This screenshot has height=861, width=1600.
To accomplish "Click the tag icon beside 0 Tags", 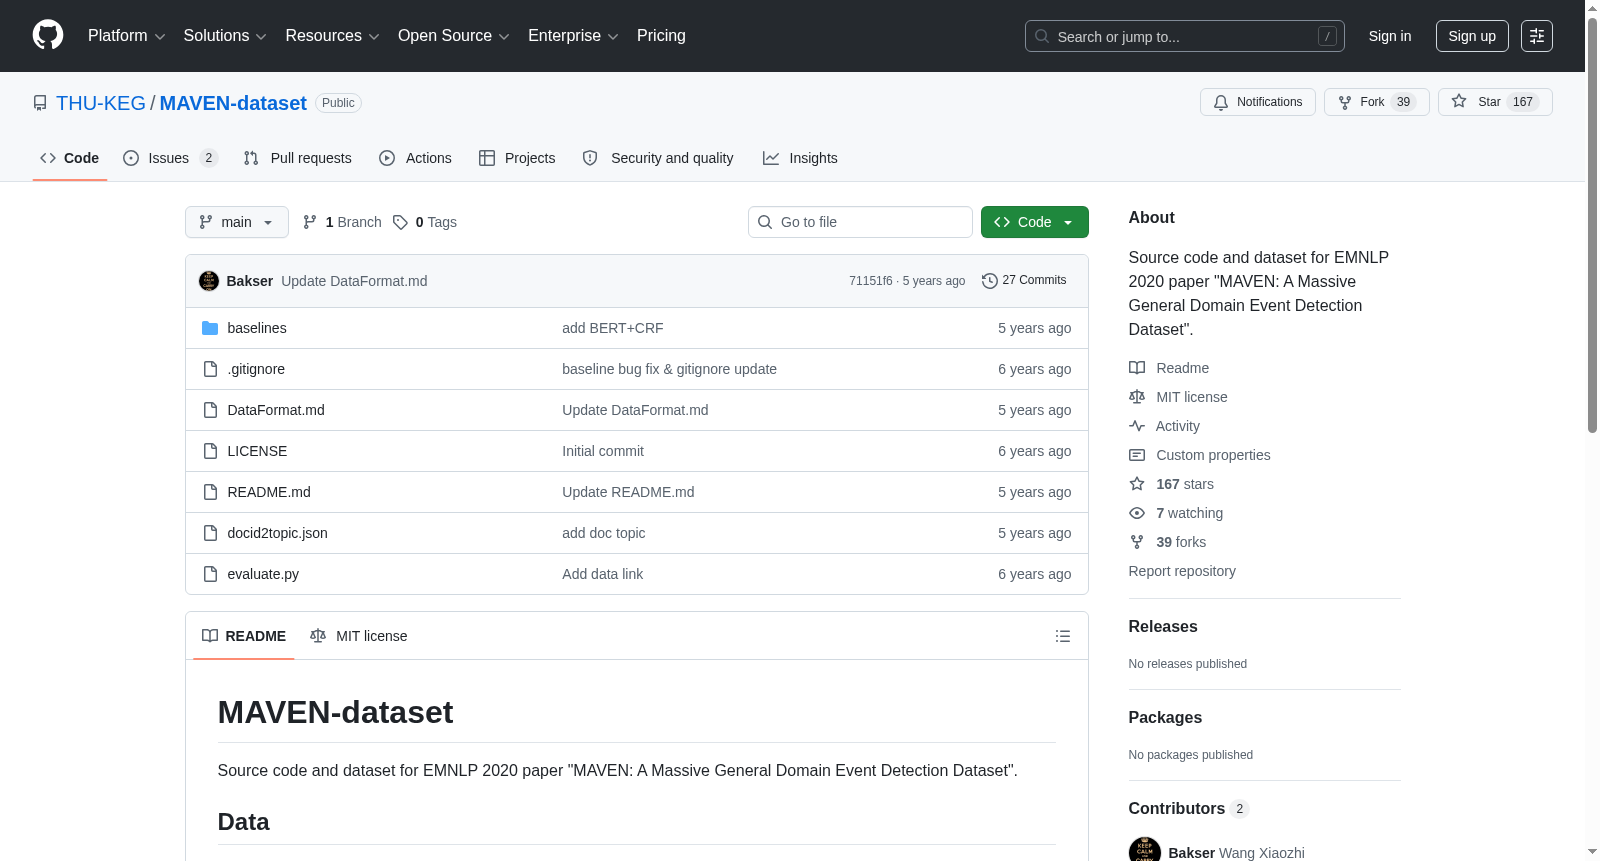I will click(400, 222).
